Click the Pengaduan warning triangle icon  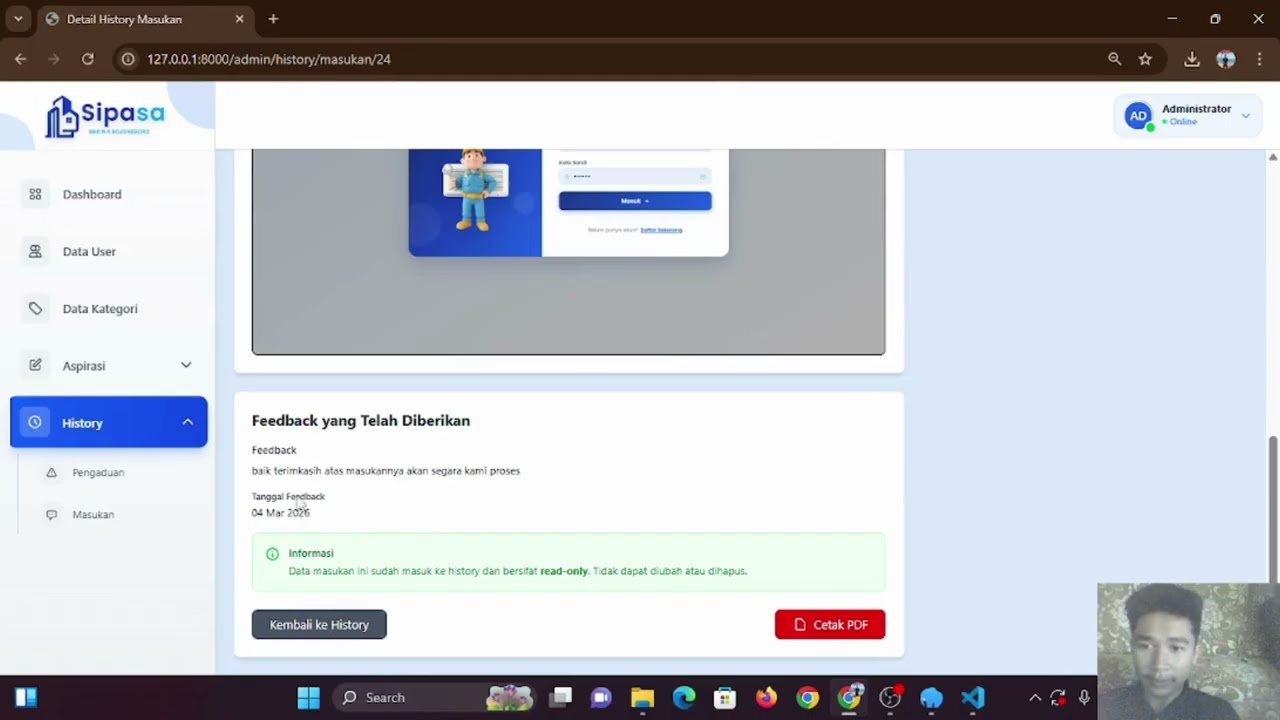pos(51,472)
